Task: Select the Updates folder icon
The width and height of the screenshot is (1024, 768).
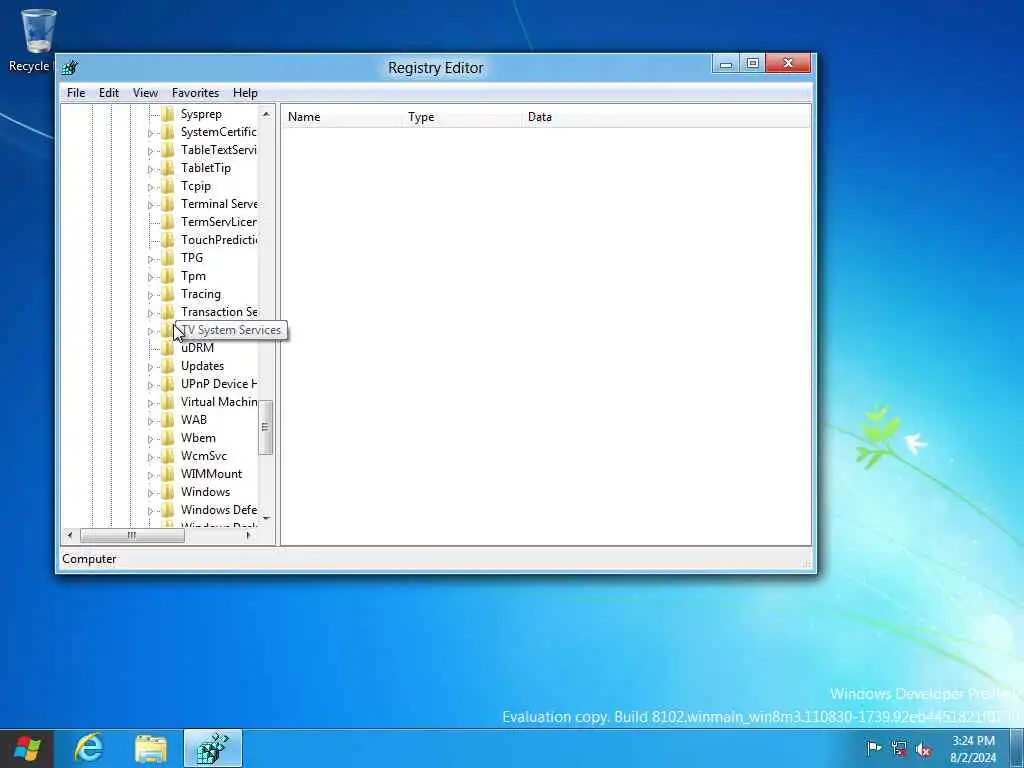Action: 168,366
